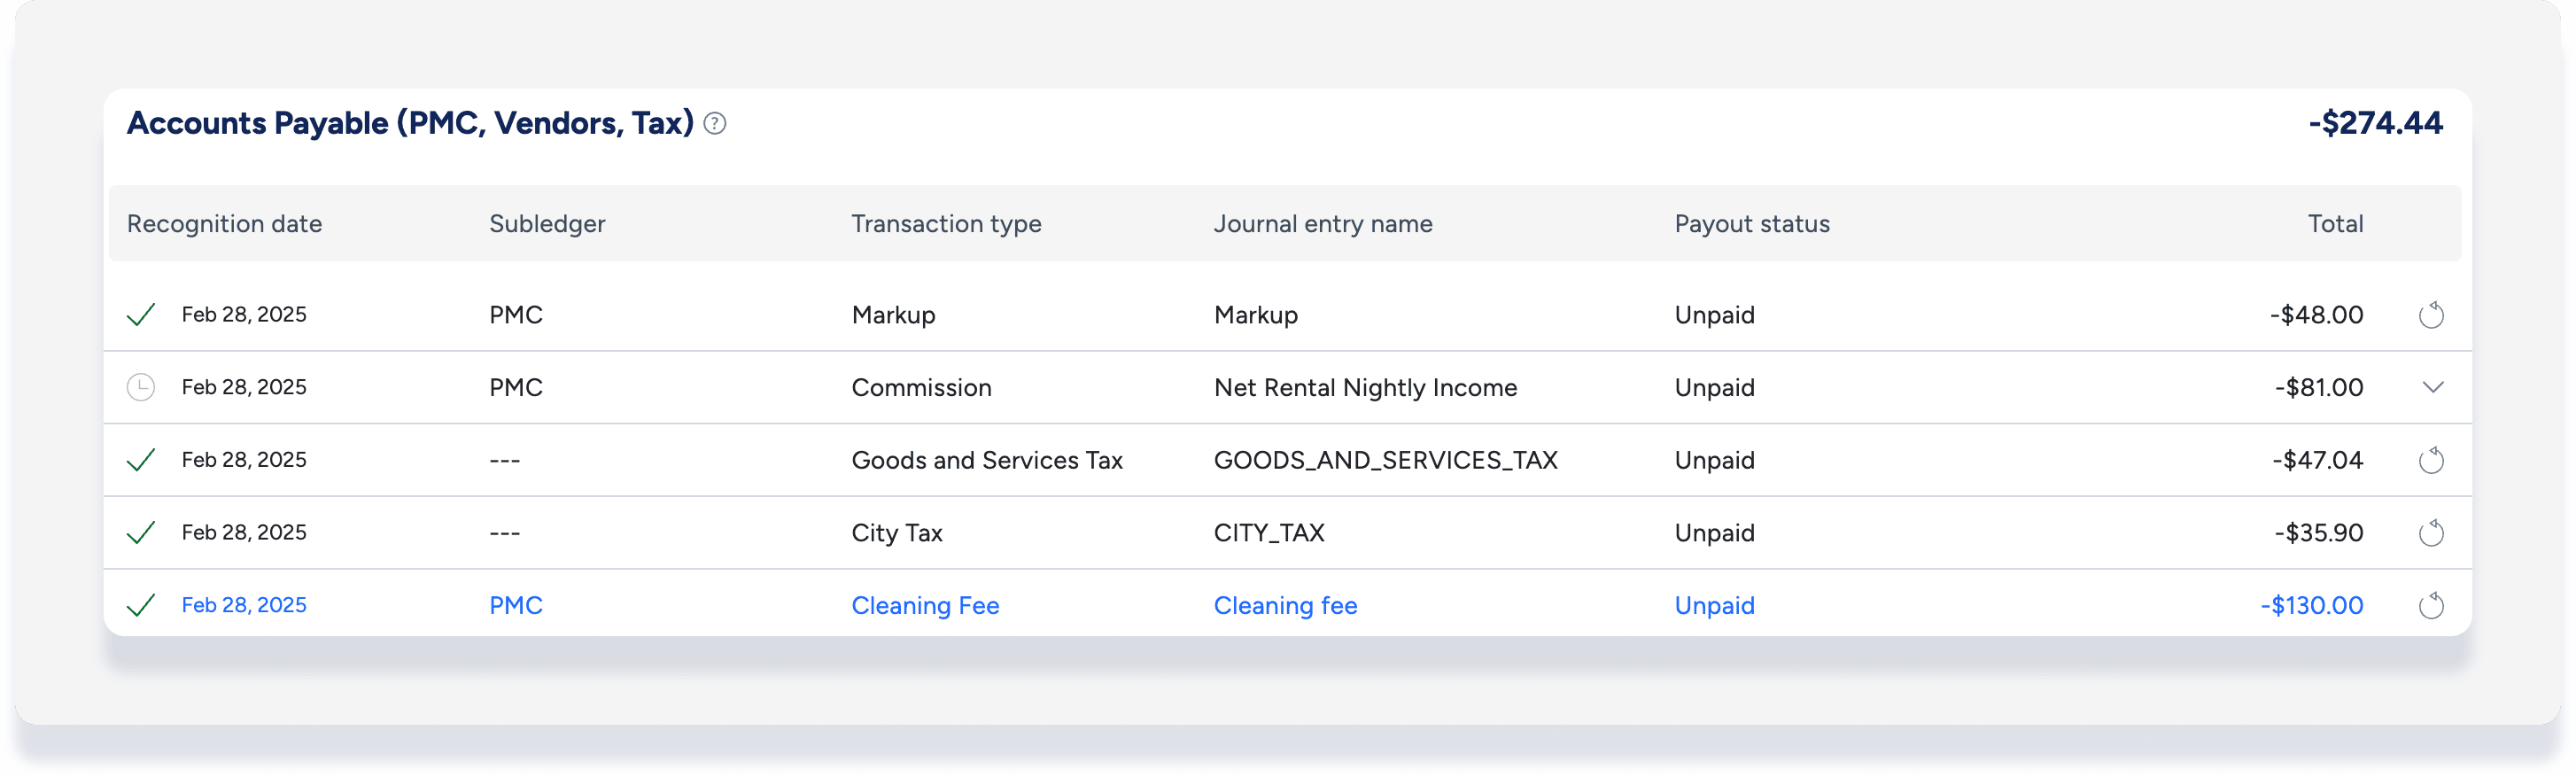Click the GOODS_AND_SERVICES_TAX journal entry name
This screenshot has width=2576, height=777.
[x=1385, y=460]
